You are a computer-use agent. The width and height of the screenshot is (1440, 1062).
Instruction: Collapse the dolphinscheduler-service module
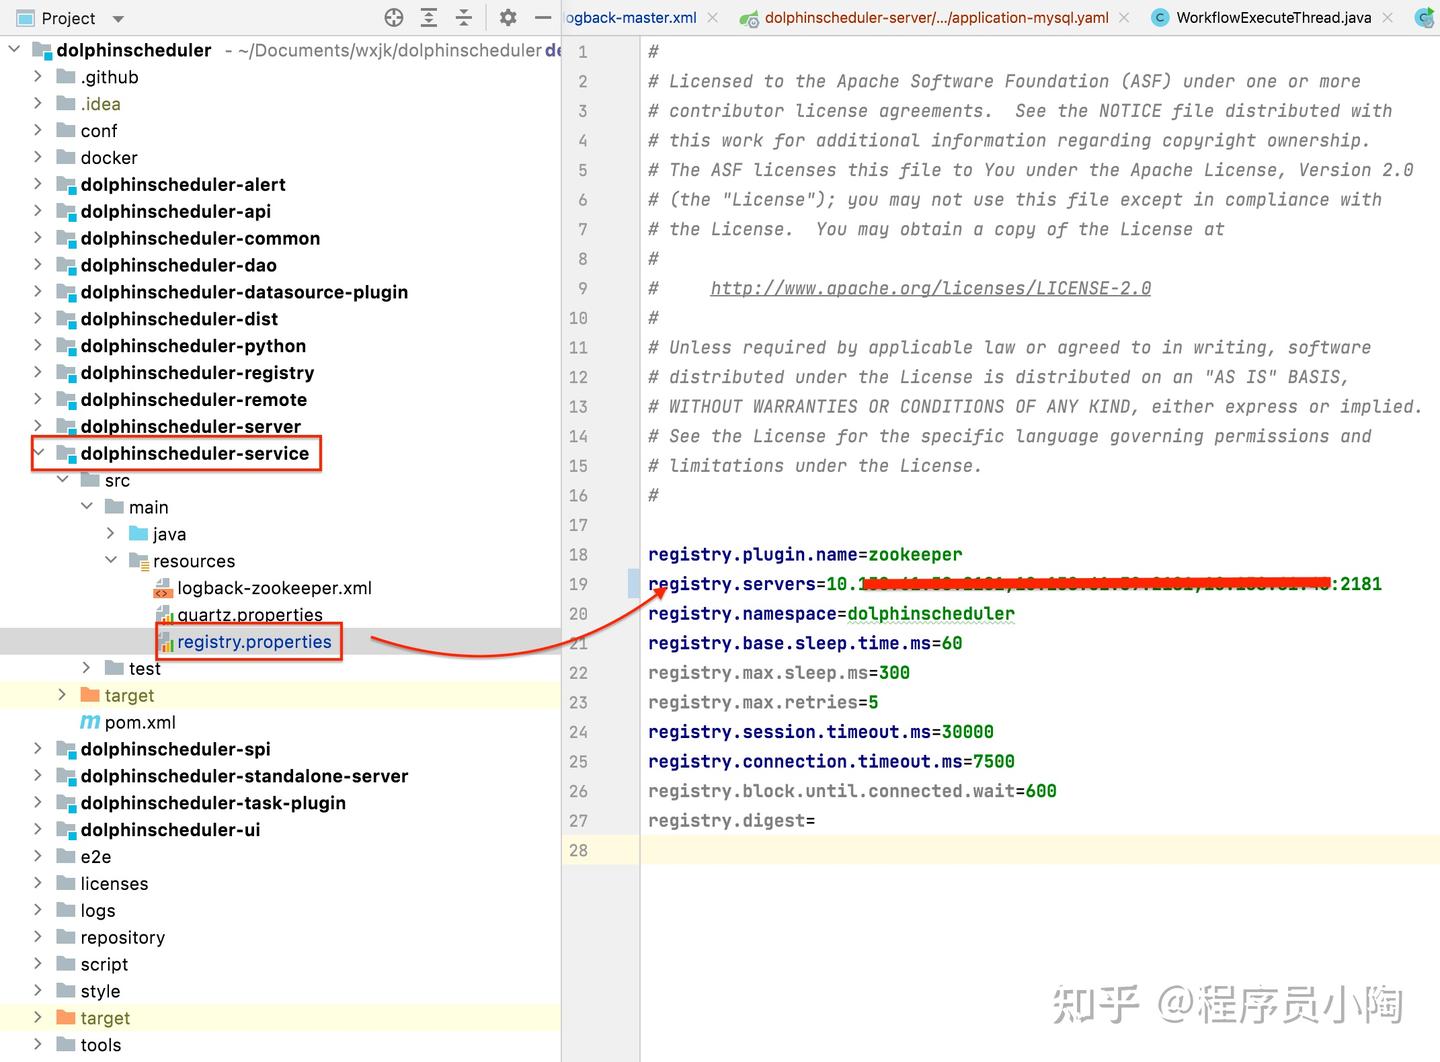(x=38, y=452)
